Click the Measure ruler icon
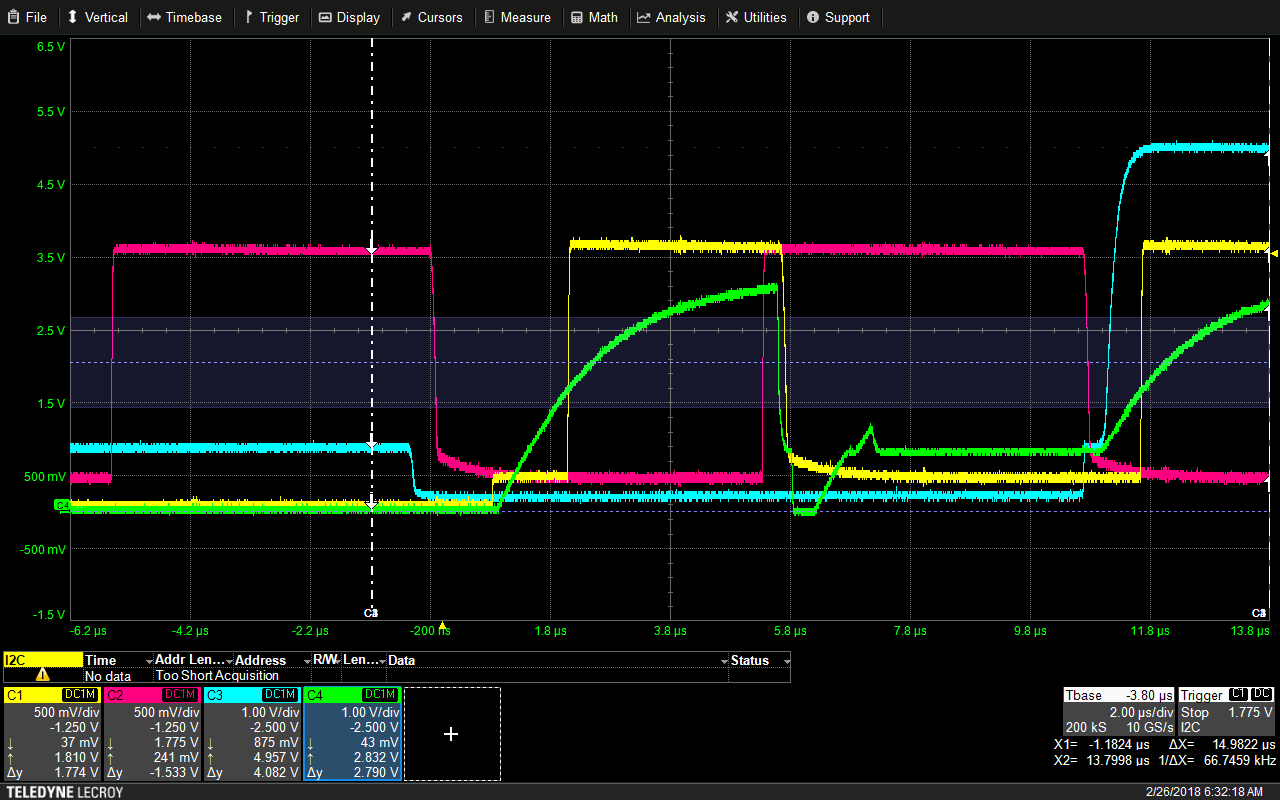This screenshot has height=800, width=1280. tap(489, 17)
